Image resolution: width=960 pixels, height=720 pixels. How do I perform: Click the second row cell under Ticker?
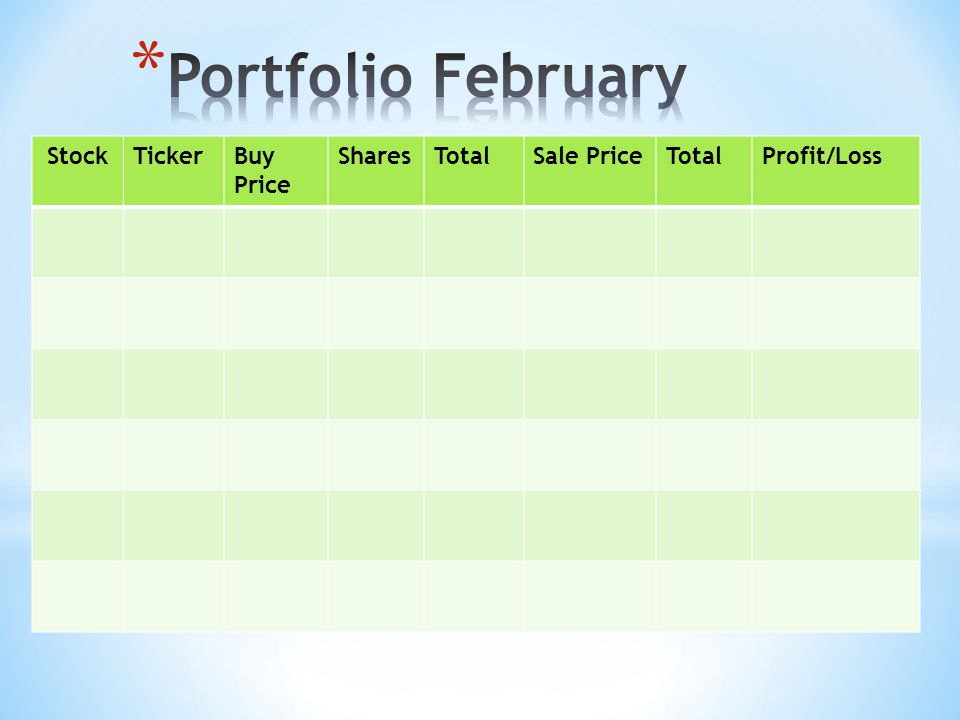[173, 313]
